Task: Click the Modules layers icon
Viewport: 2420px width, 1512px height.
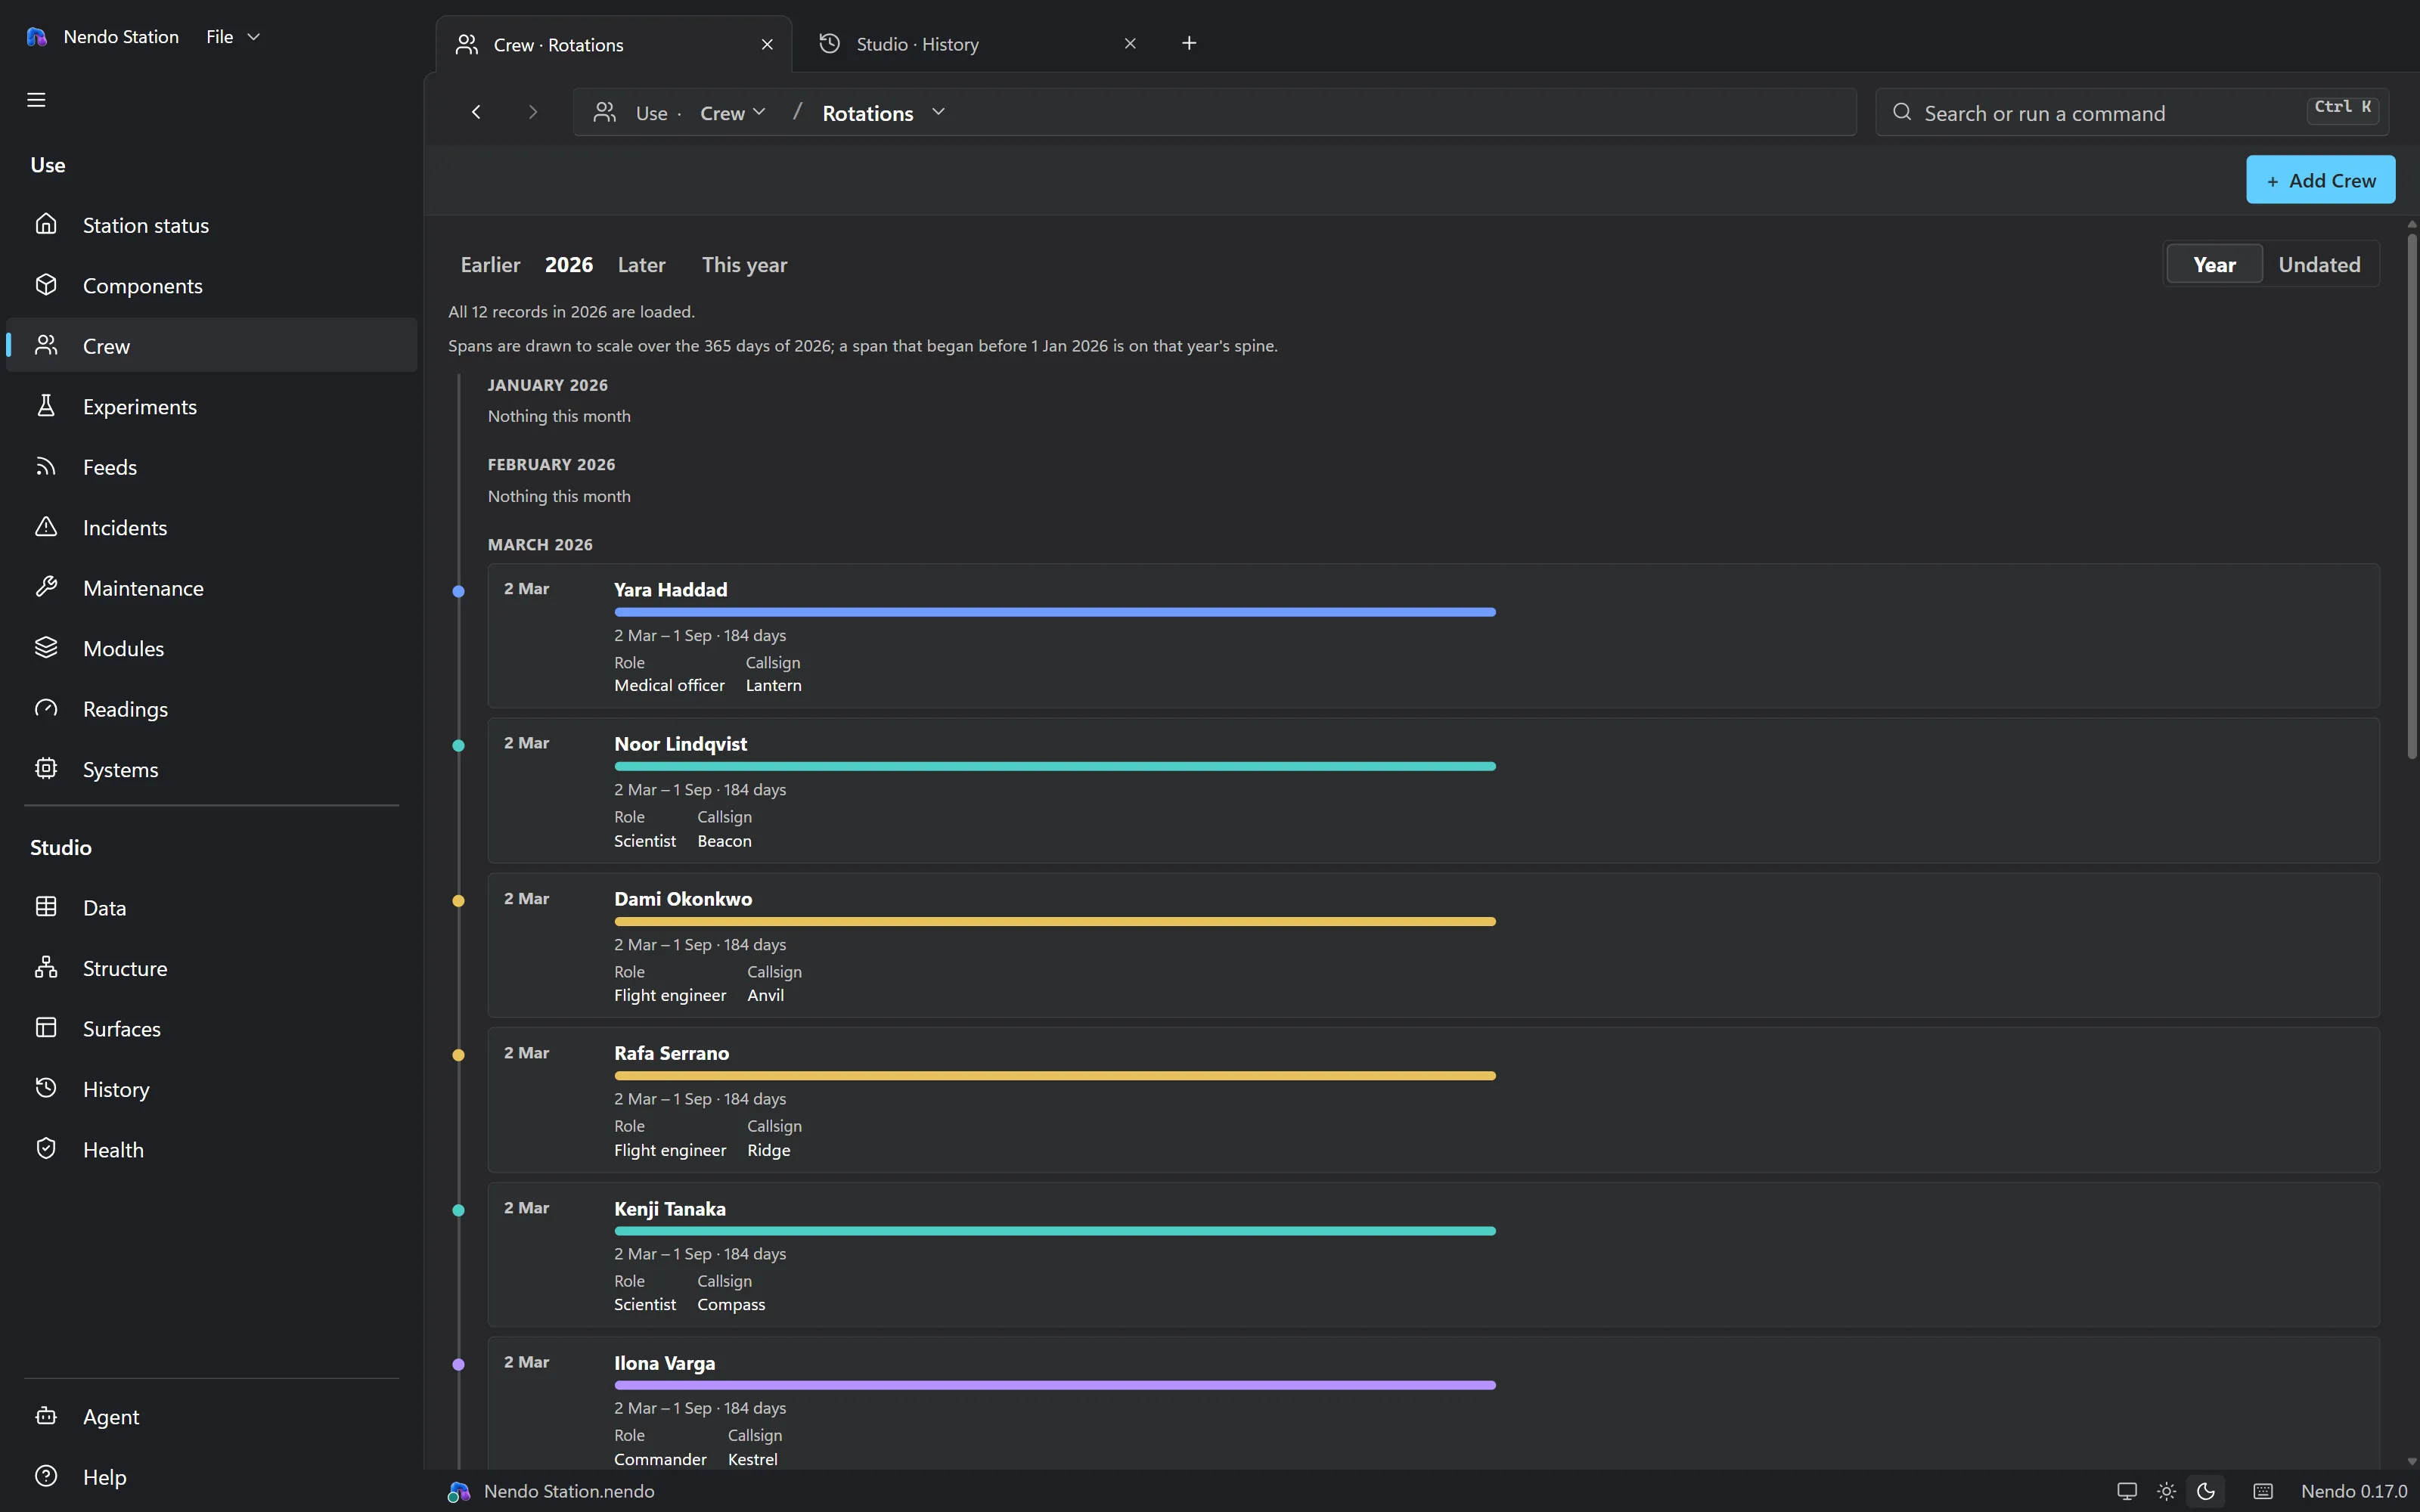Action: (x=46, y=648)
